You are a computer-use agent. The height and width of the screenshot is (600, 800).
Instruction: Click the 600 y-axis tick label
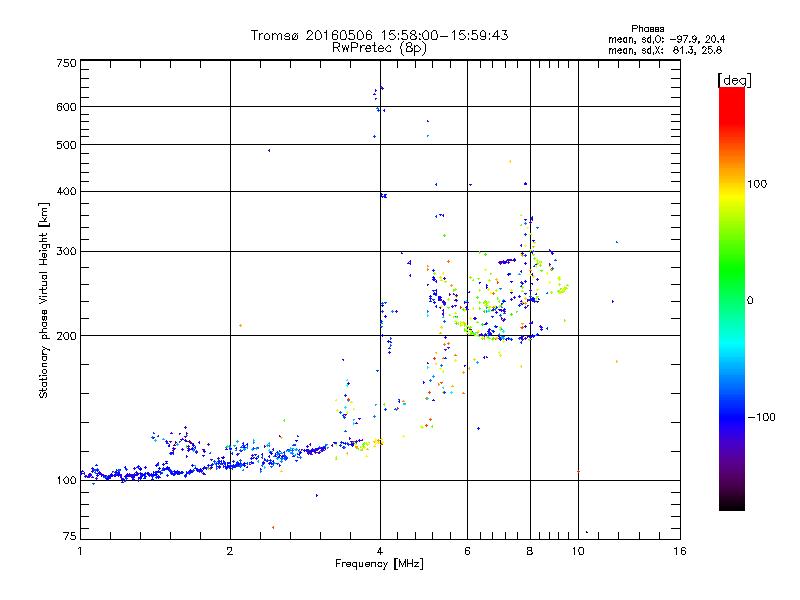click(66, 107)
